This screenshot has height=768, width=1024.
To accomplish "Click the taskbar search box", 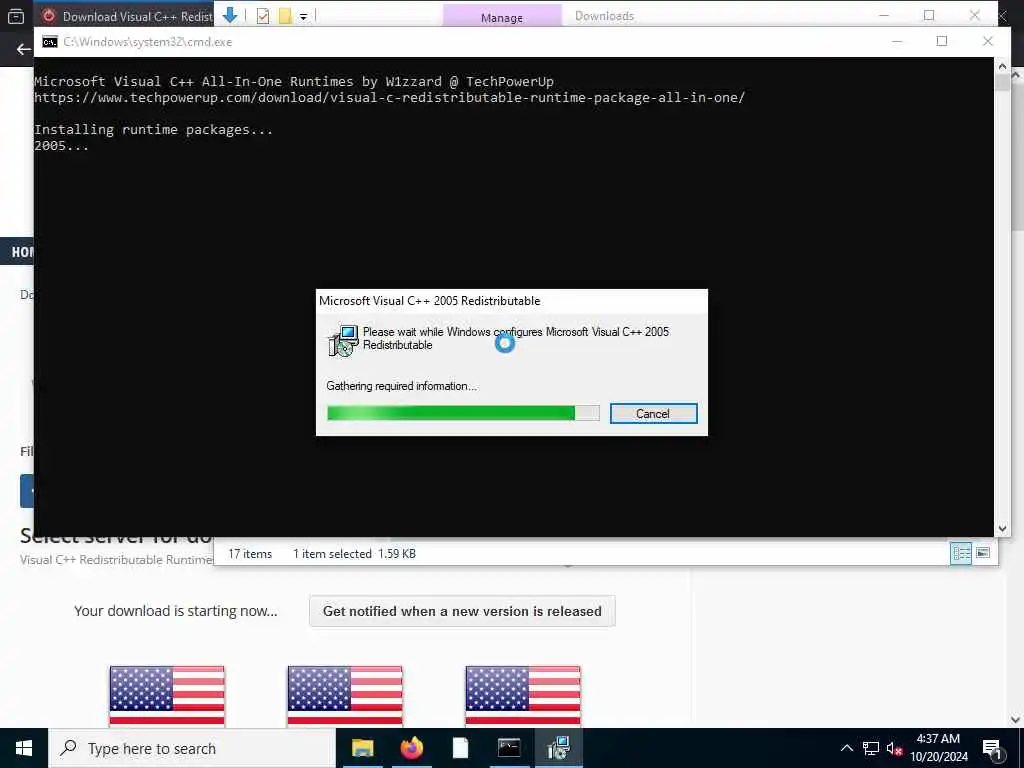I will click(x=192, y=748).
